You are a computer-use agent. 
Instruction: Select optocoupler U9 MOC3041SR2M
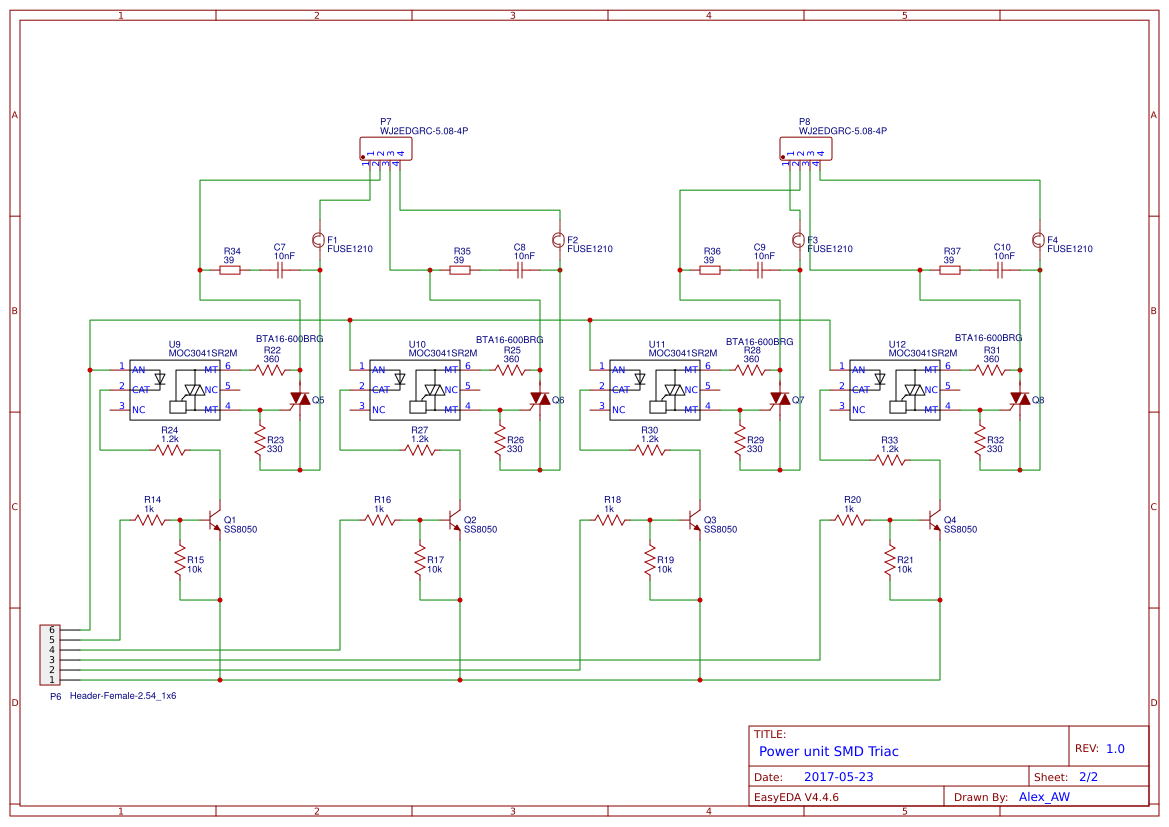tap(175, 390)
